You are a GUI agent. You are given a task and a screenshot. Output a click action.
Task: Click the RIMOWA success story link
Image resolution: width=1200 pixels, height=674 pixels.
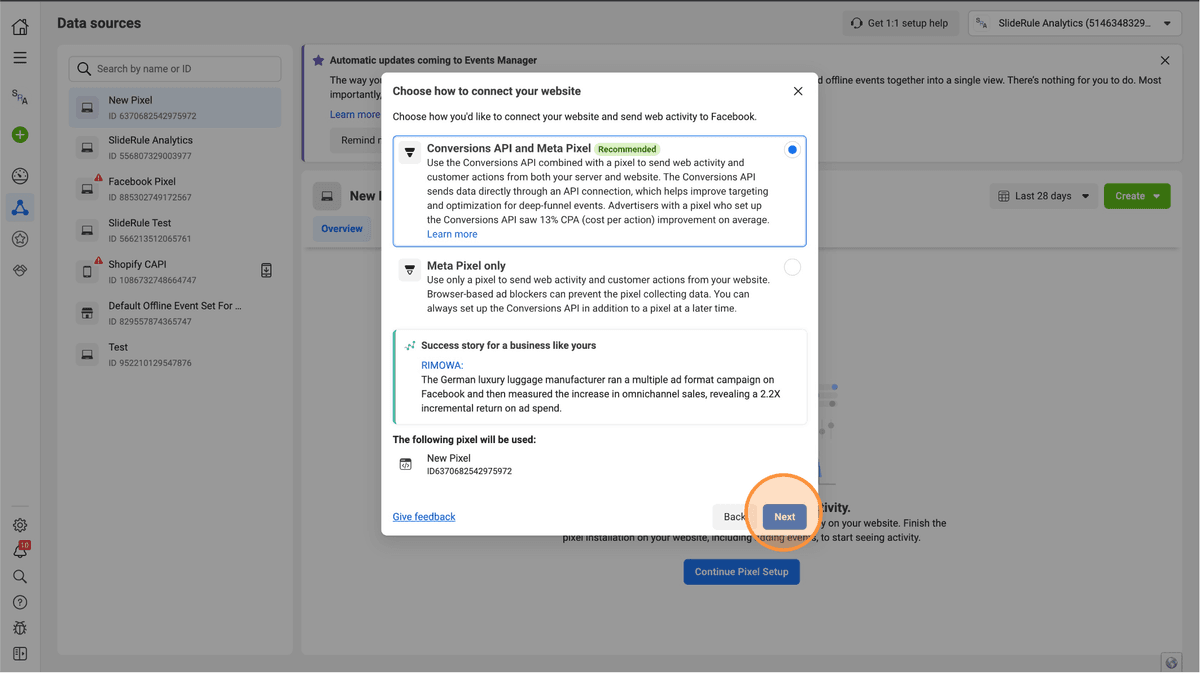coord(442,366)
